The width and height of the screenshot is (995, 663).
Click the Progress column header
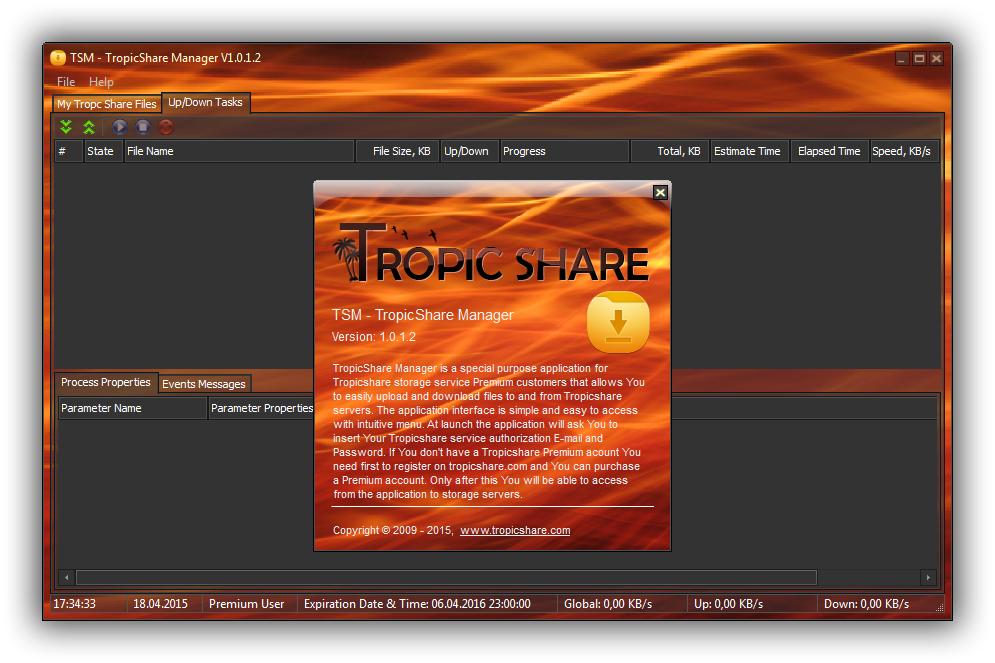pos(564,151)
